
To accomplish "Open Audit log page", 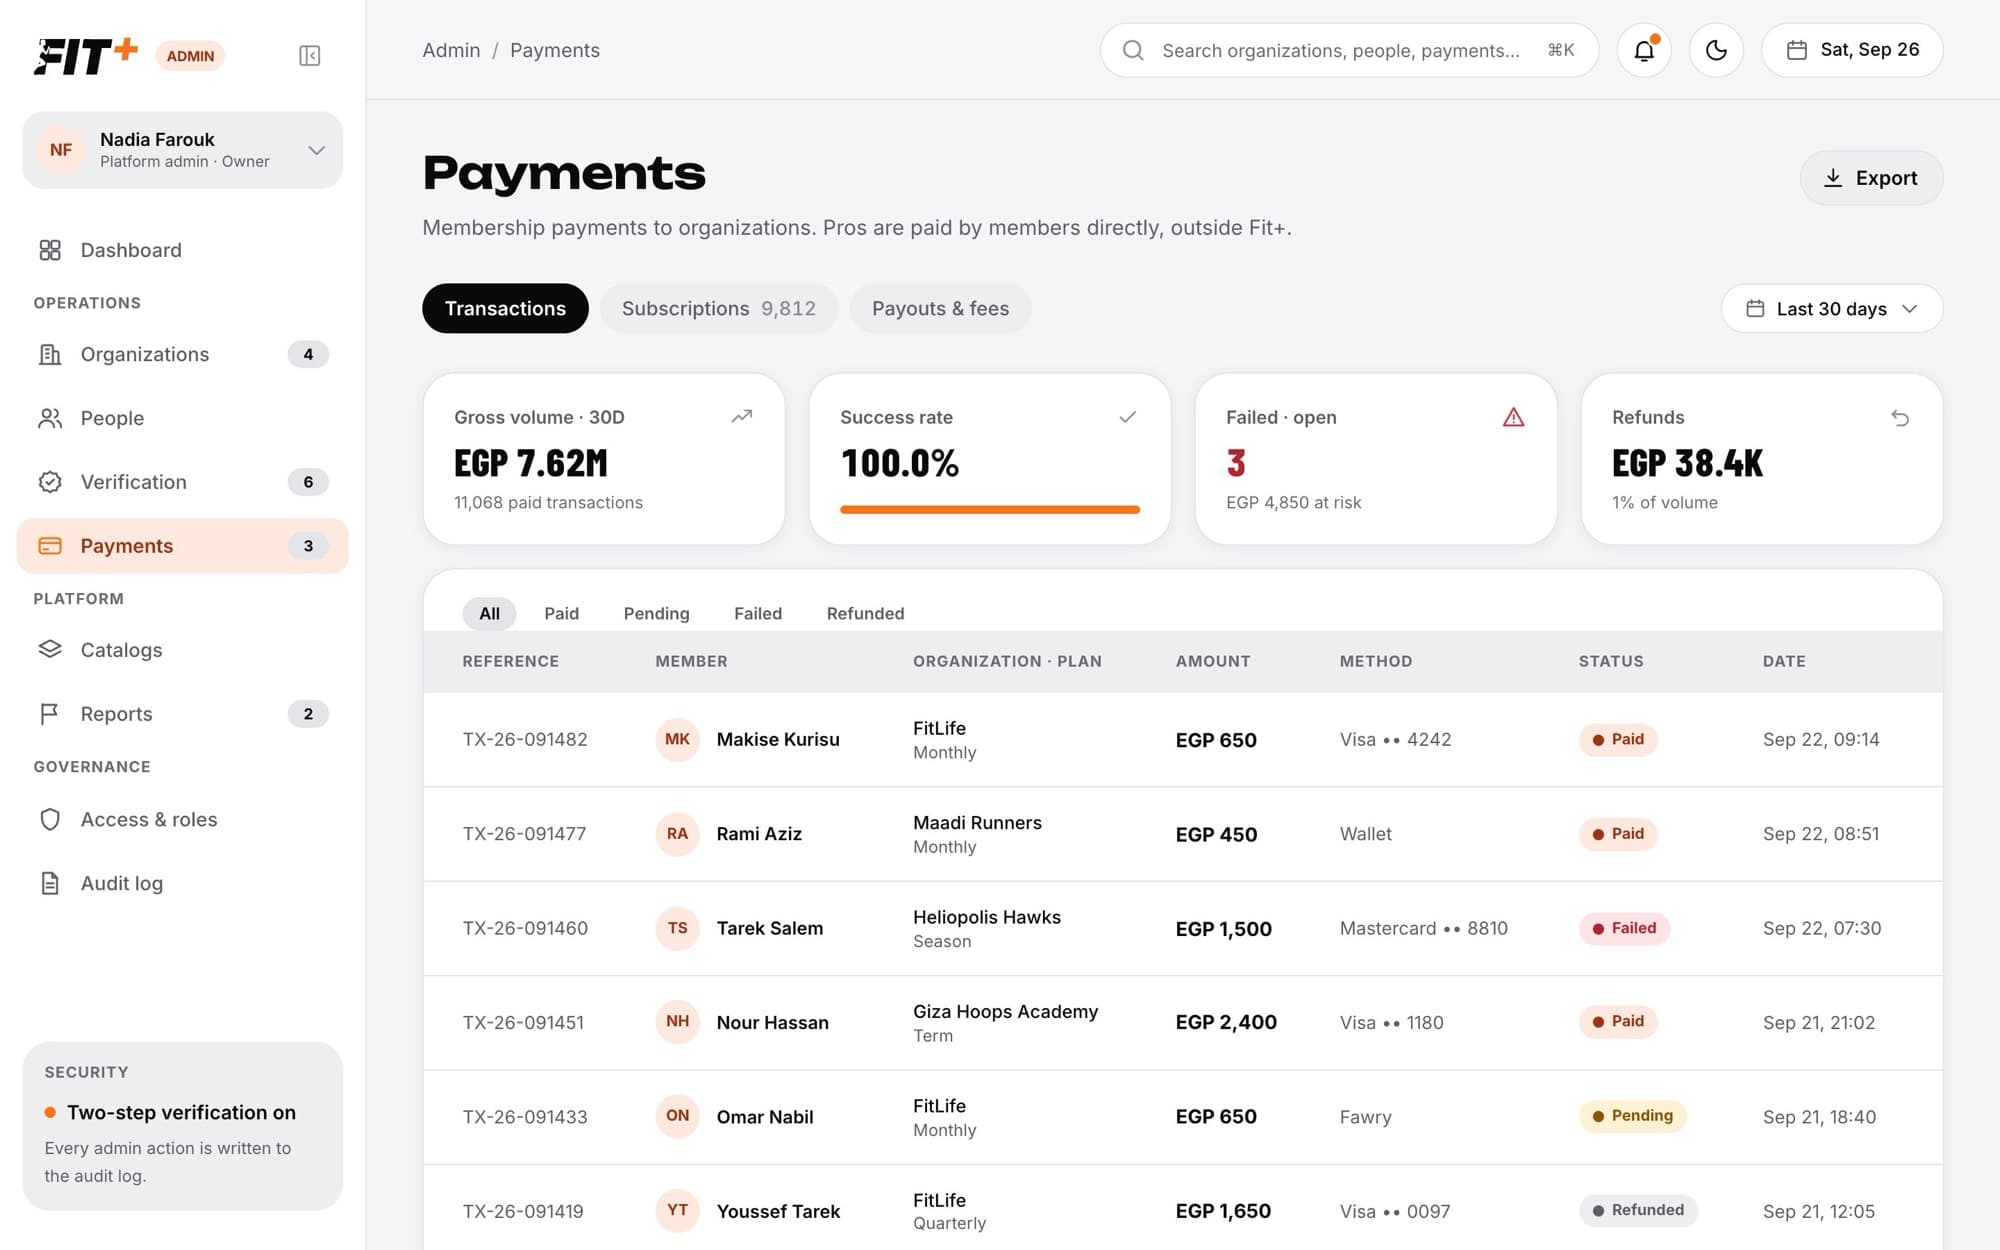I will (183, 884).
